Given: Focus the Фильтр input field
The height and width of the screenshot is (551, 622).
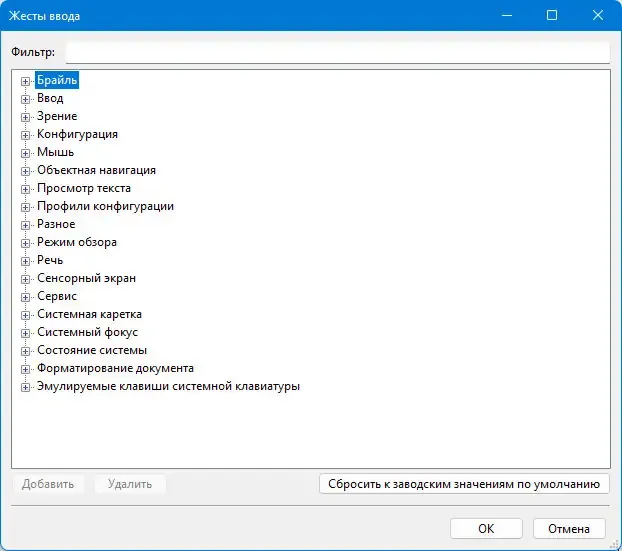Looking at the screenshot, I should click(x=338, y=52).
